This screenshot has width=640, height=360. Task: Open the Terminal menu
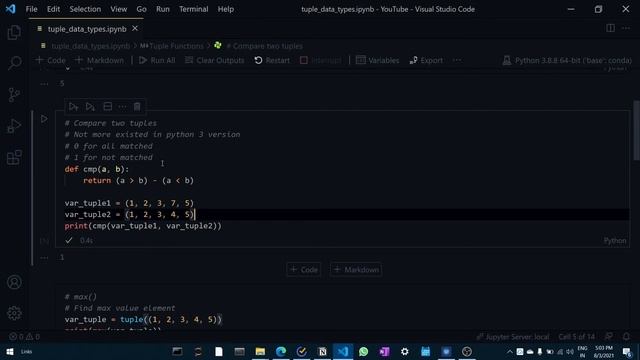click(x=193, y=9)
